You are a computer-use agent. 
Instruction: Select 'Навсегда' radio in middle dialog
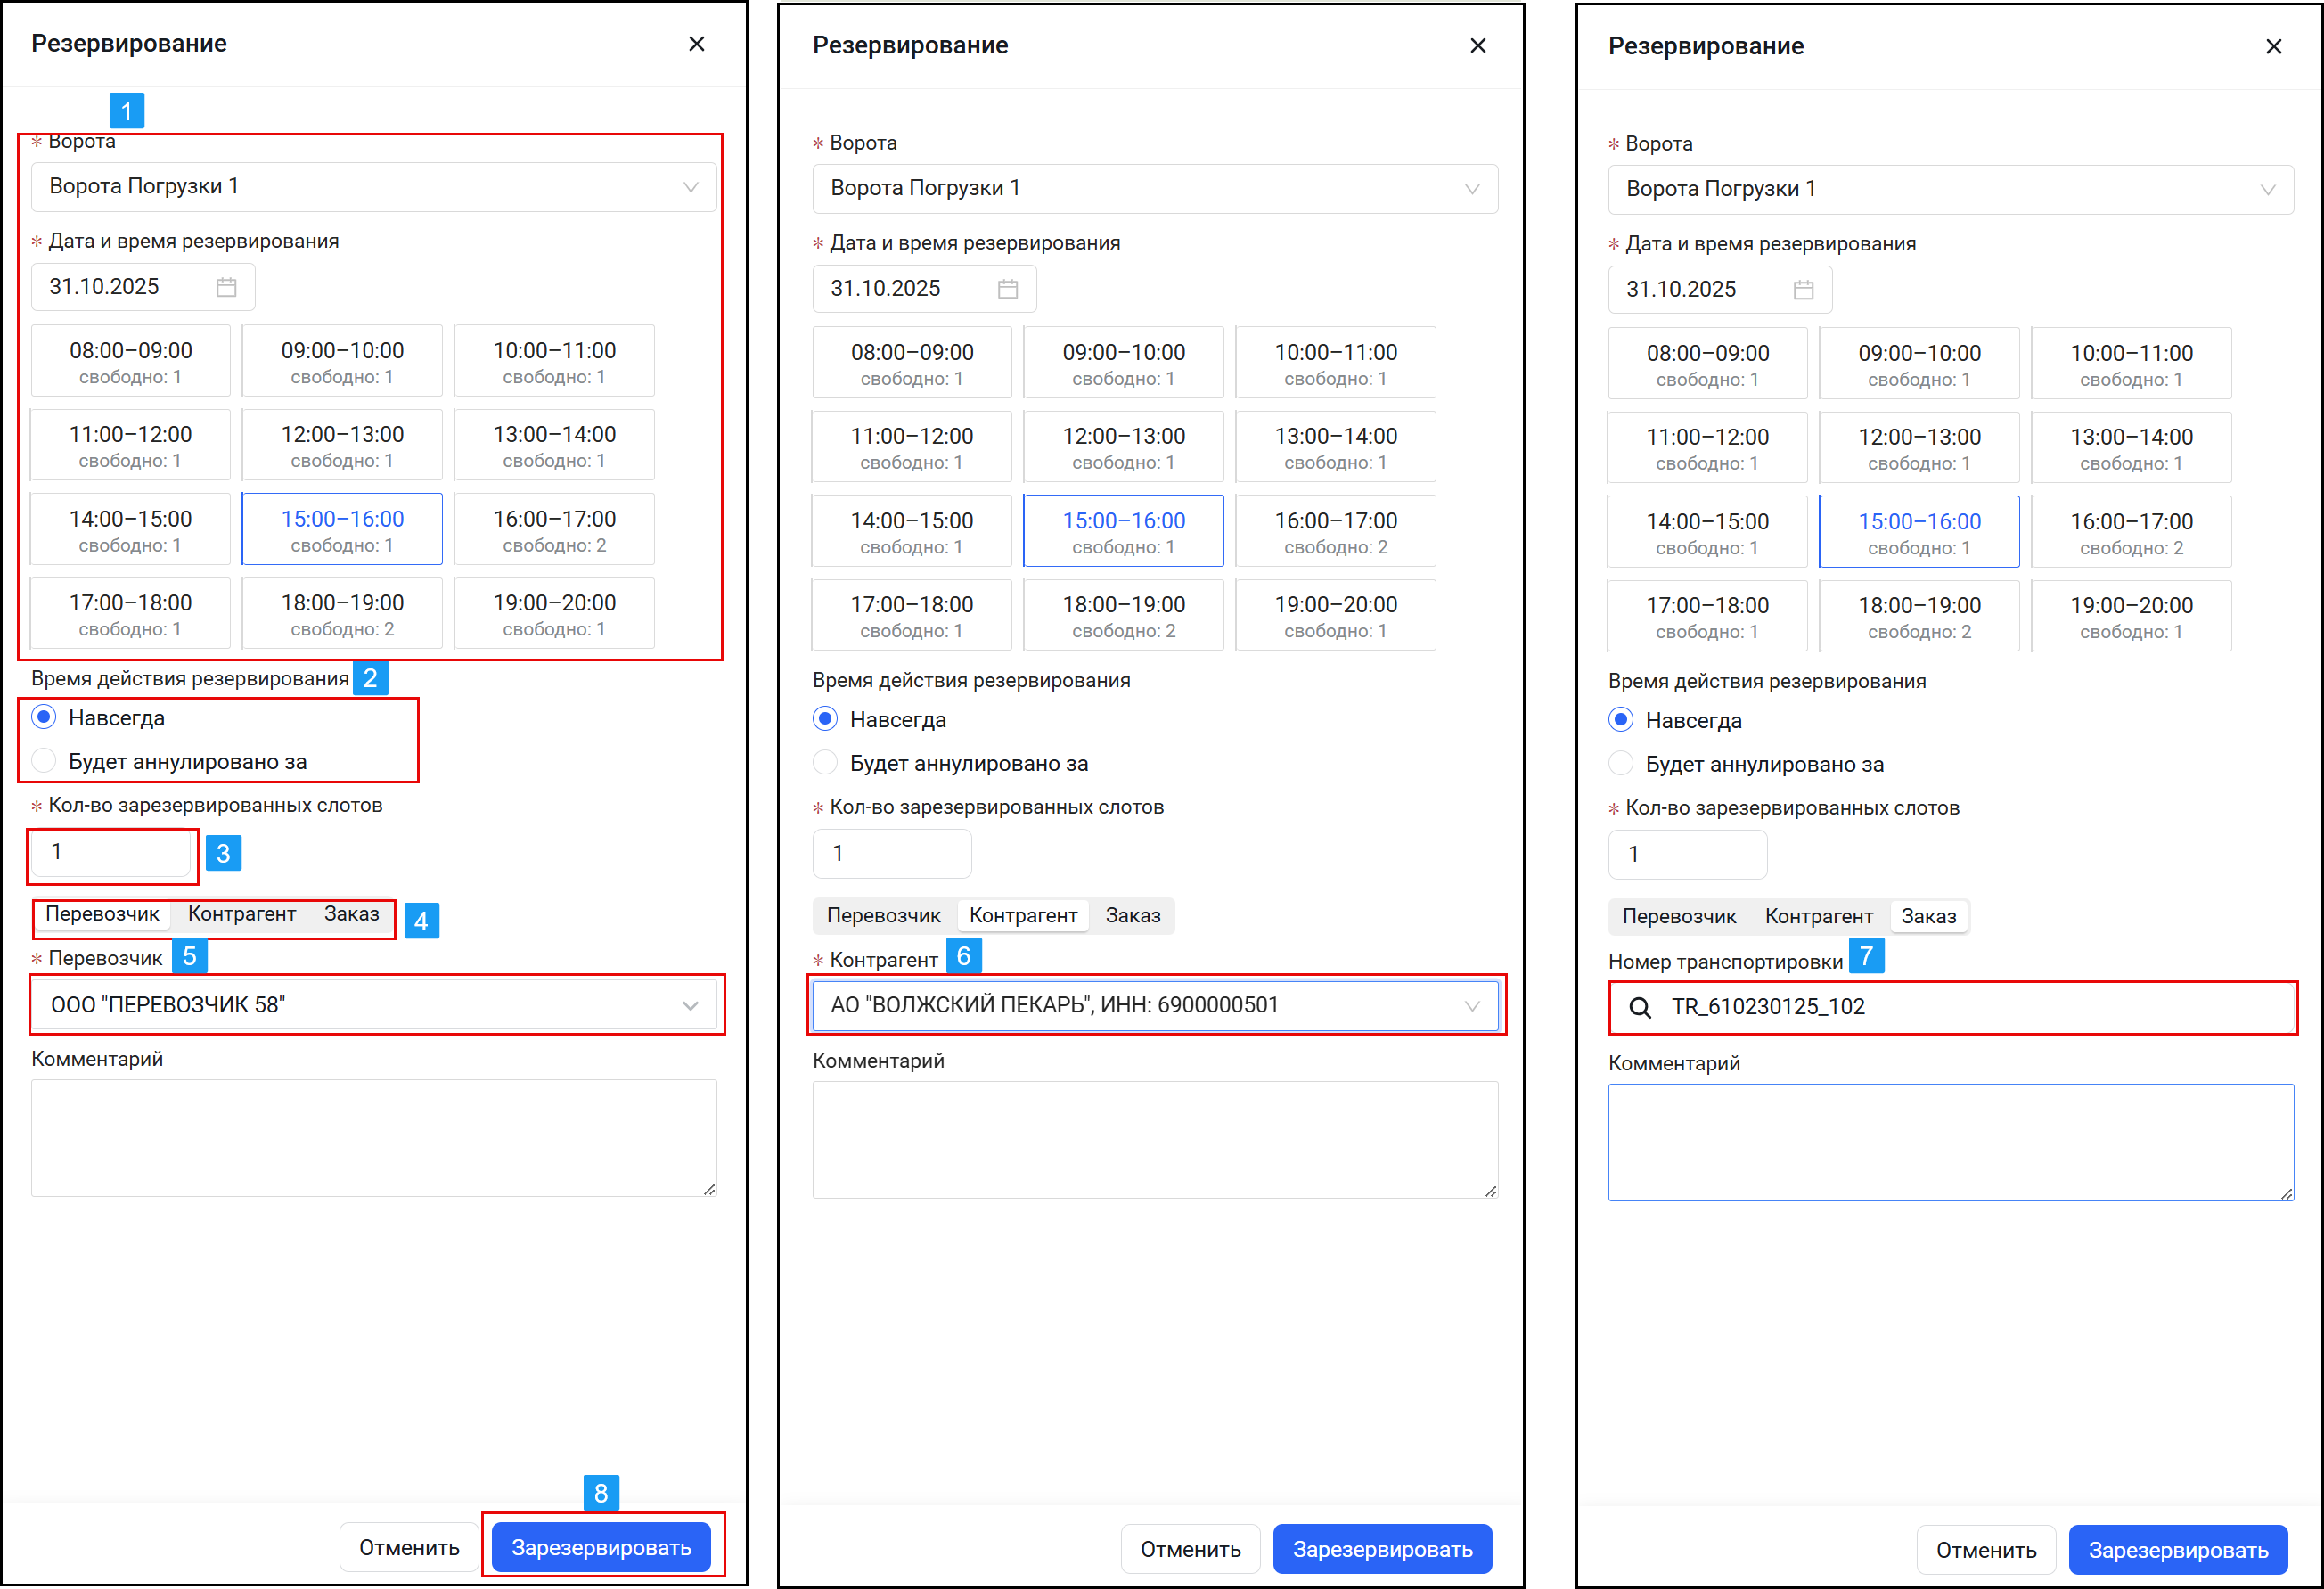point(825,719)
